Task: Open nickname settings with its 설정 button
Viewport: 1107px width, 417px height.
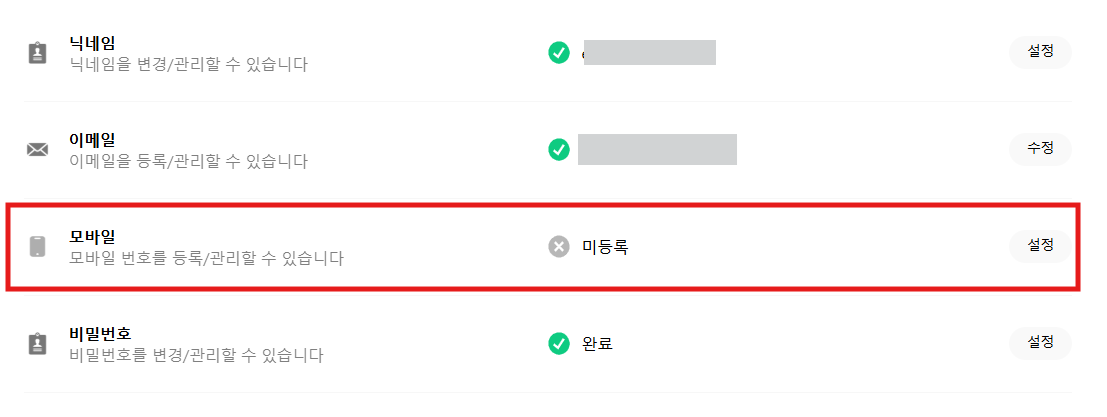Action: pos(1040,52)
